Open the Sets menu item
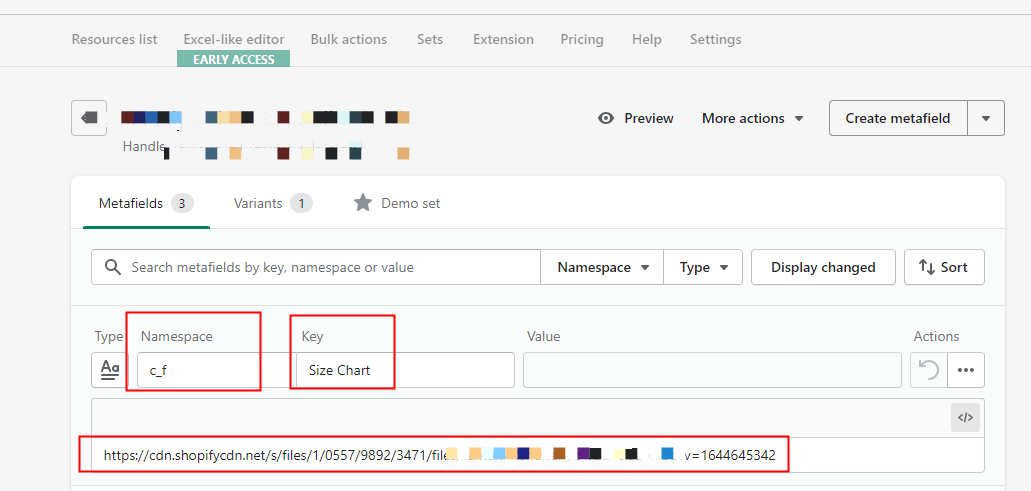This screenshot has height=491, width=1031. pos(430,39)
